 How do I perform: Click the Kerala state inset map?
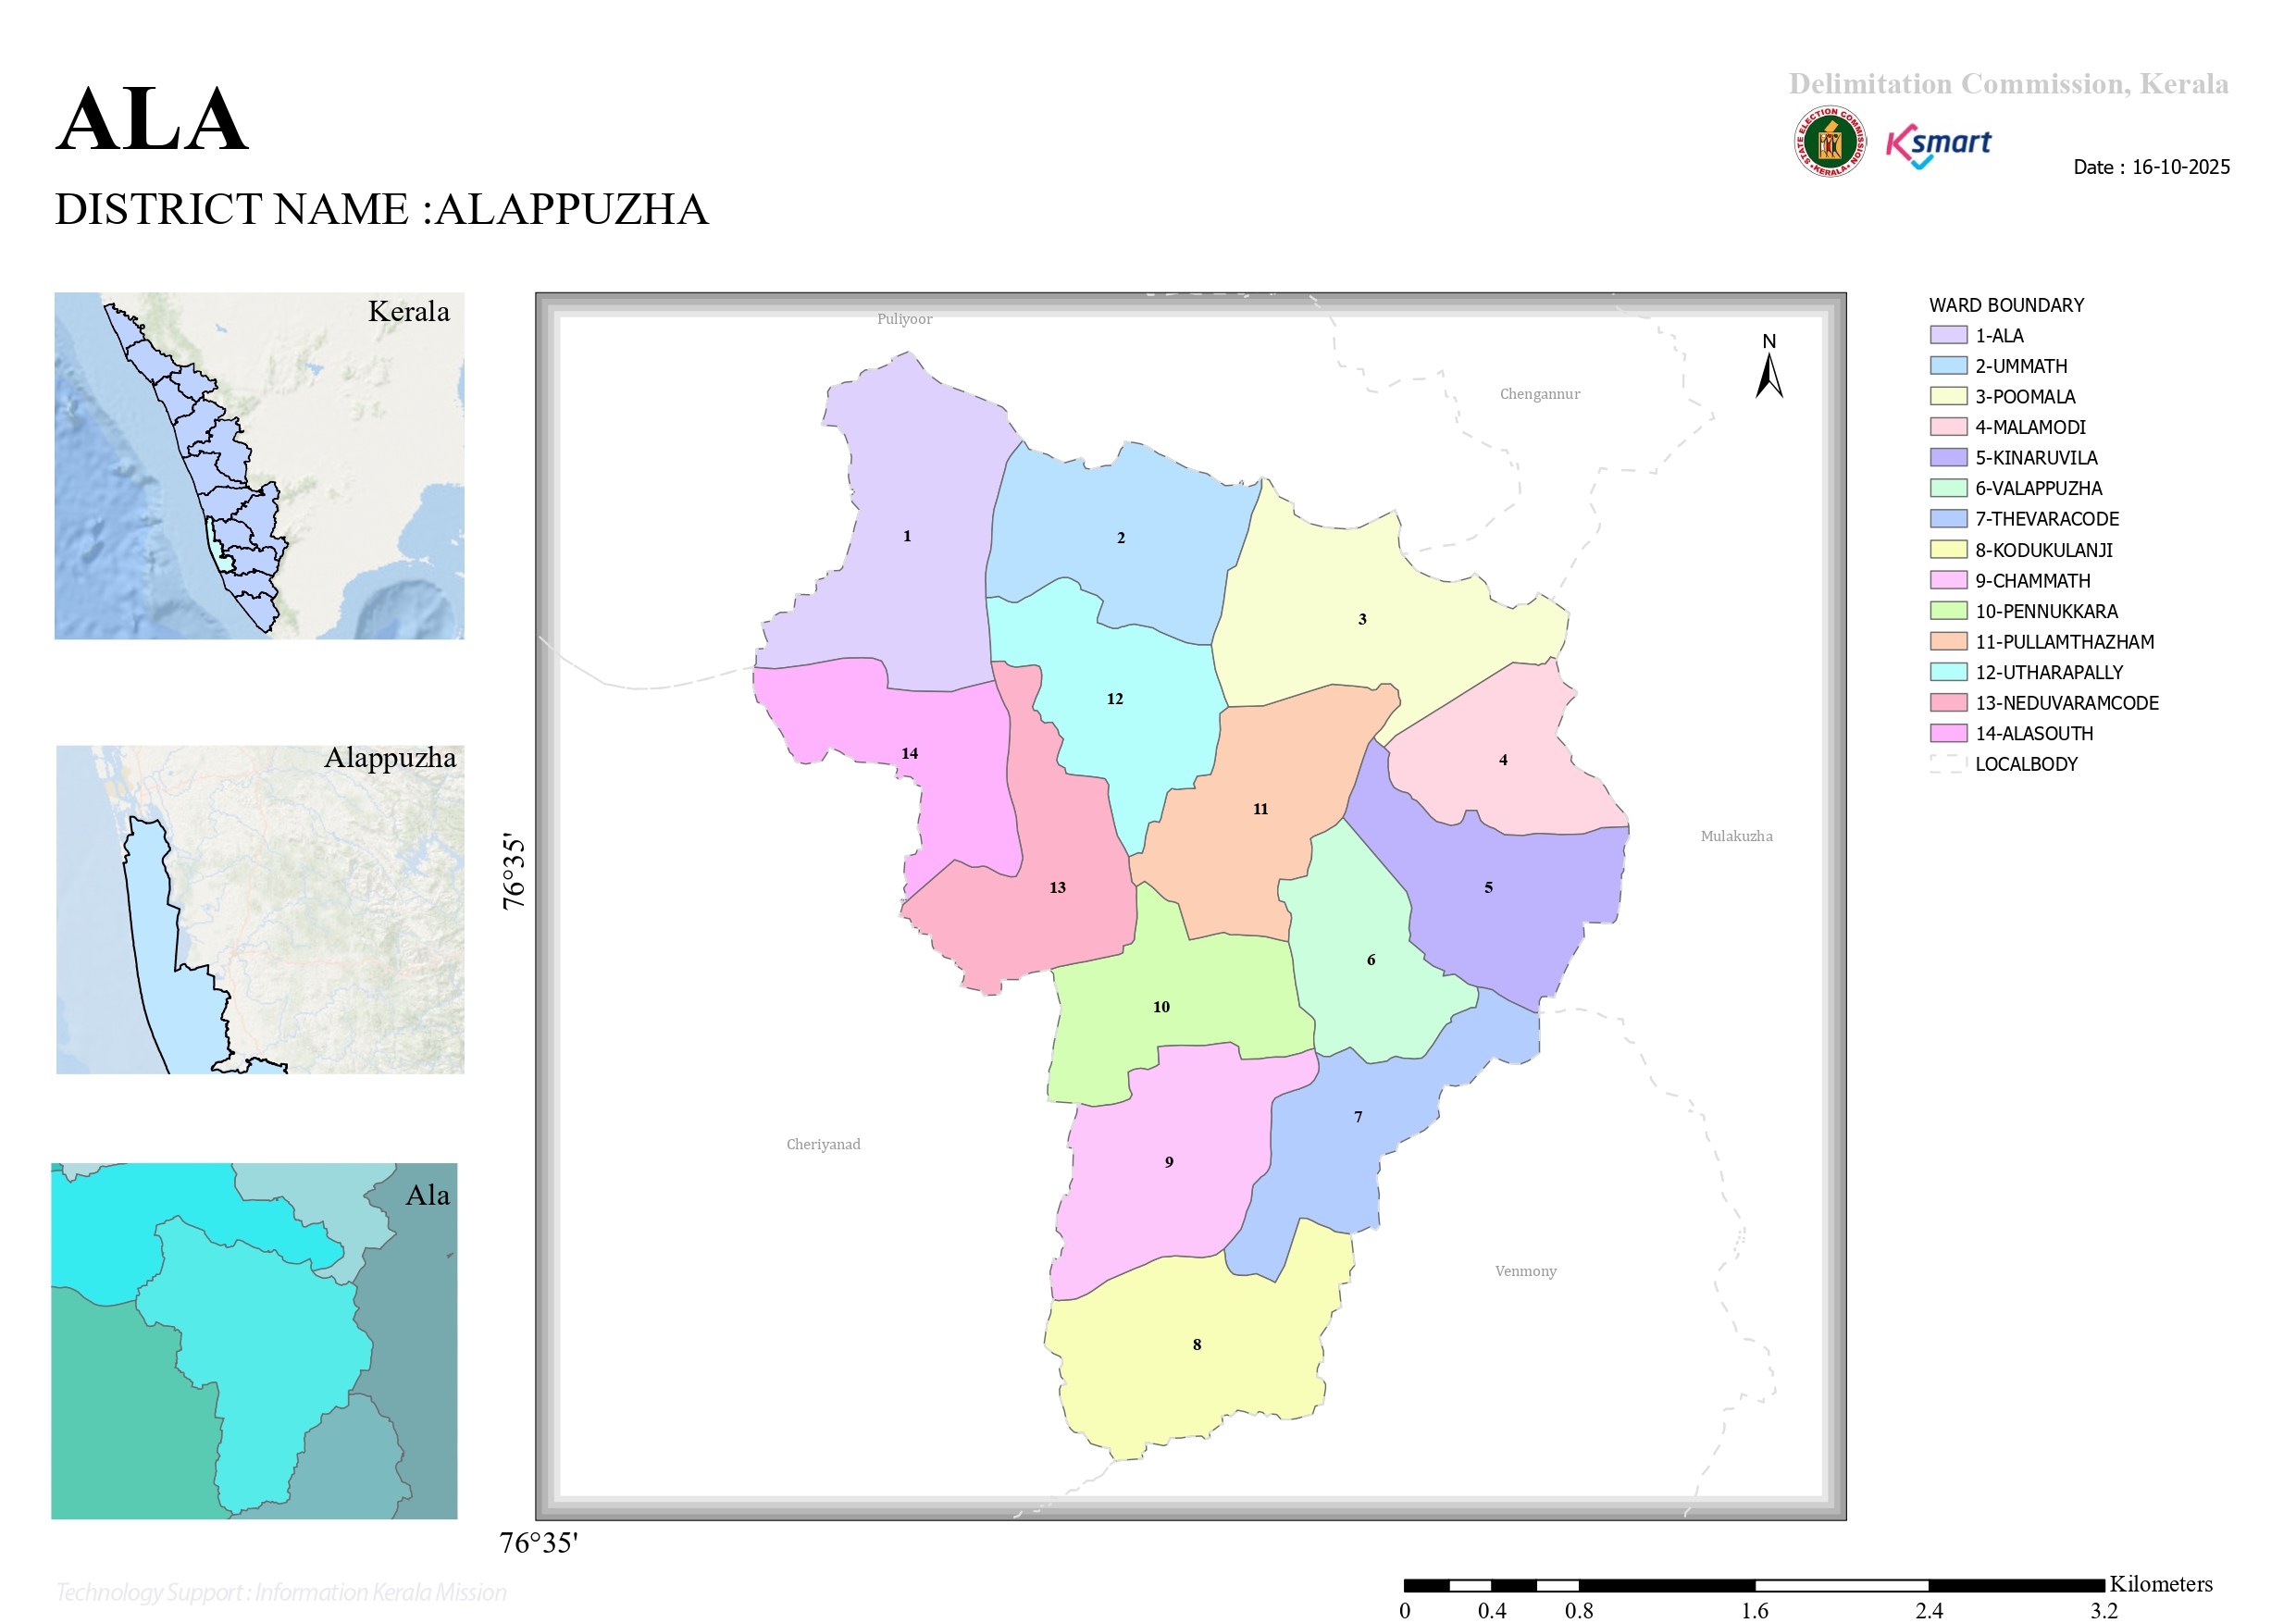tap(259, 466)
